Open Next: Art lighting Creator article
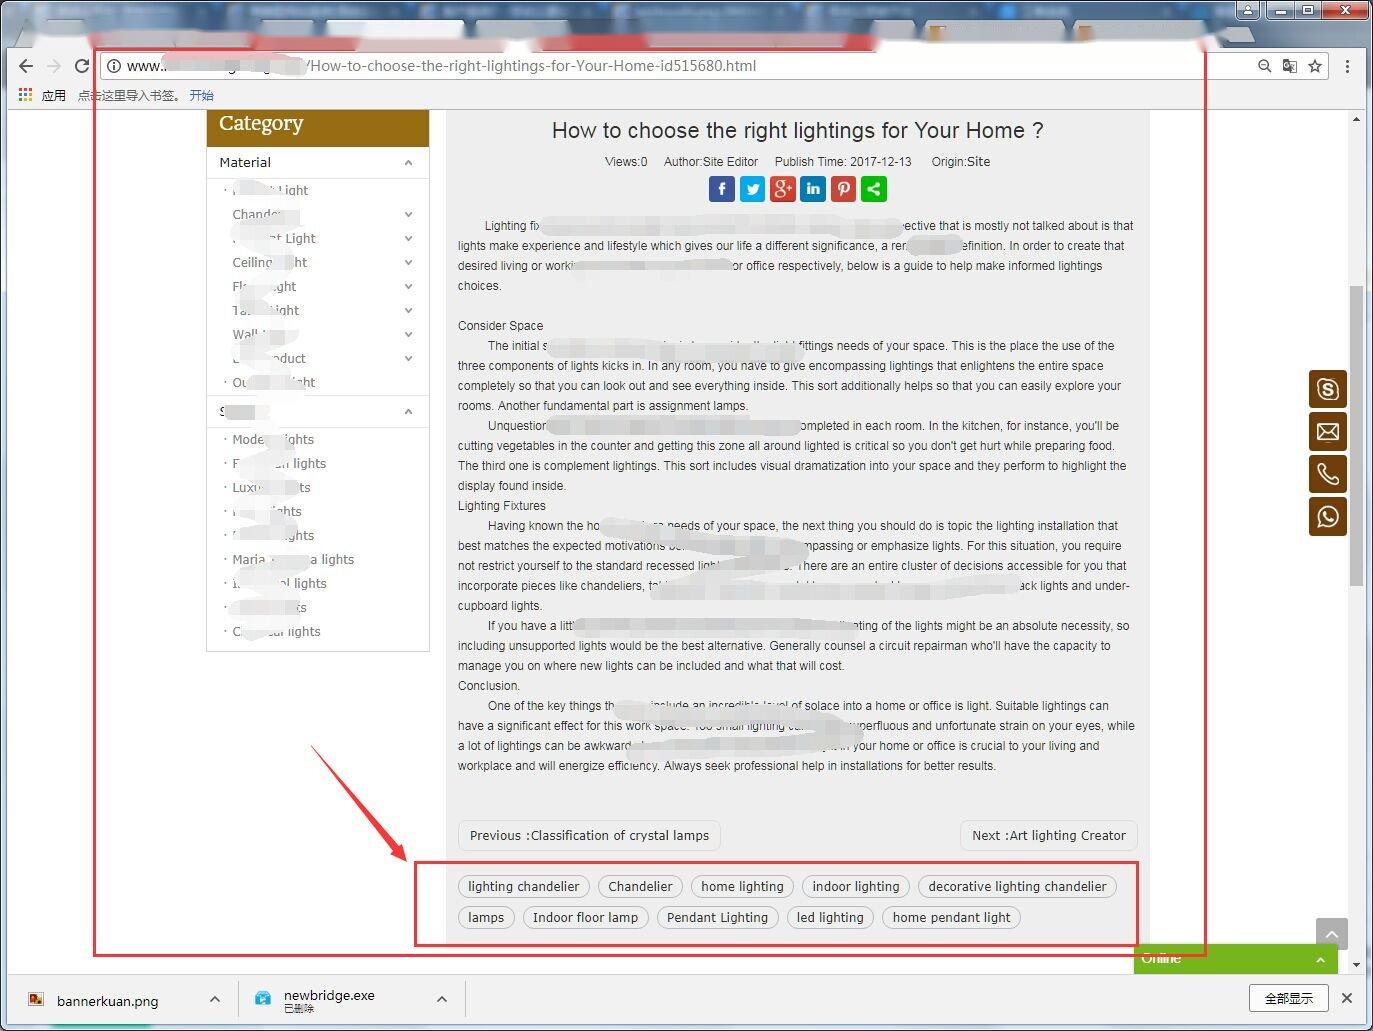This screenshot has width=1373, height=1031. click(x=1048, y=836)
